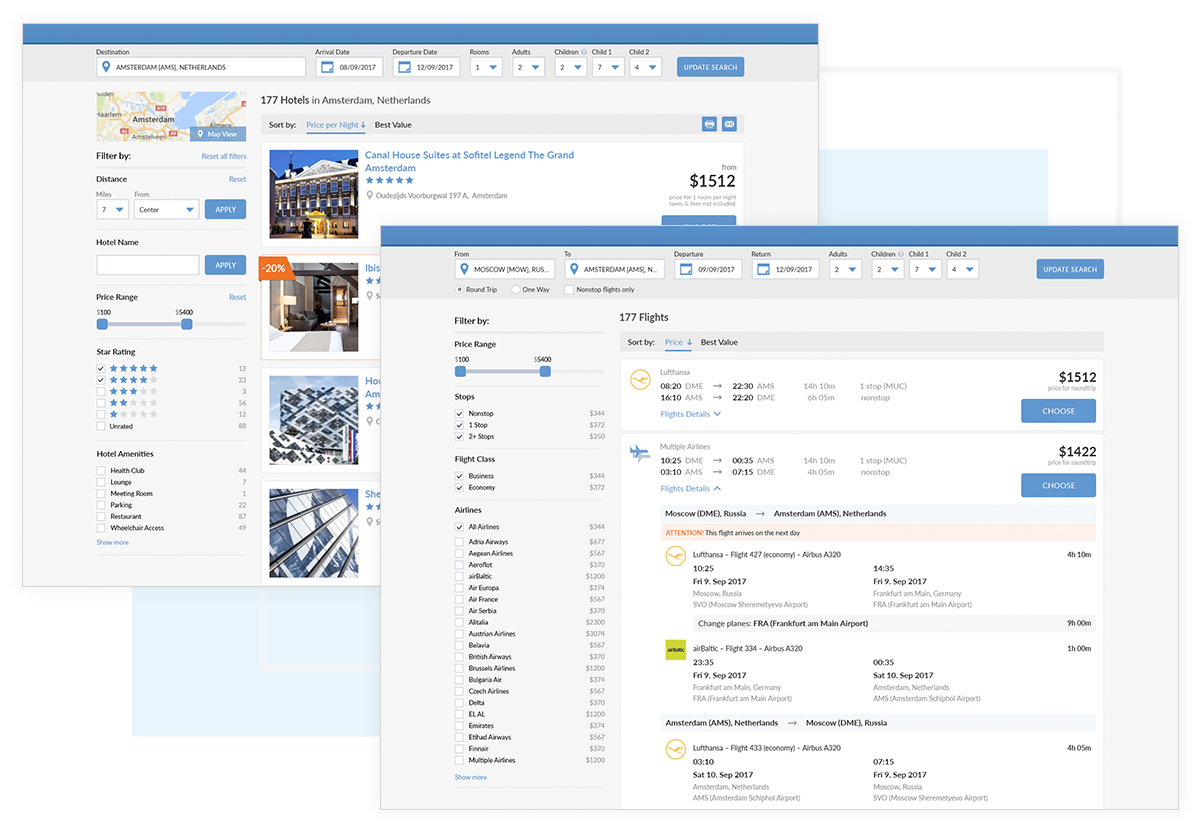Open Canal House Suites hotel link

coord(469,162)
